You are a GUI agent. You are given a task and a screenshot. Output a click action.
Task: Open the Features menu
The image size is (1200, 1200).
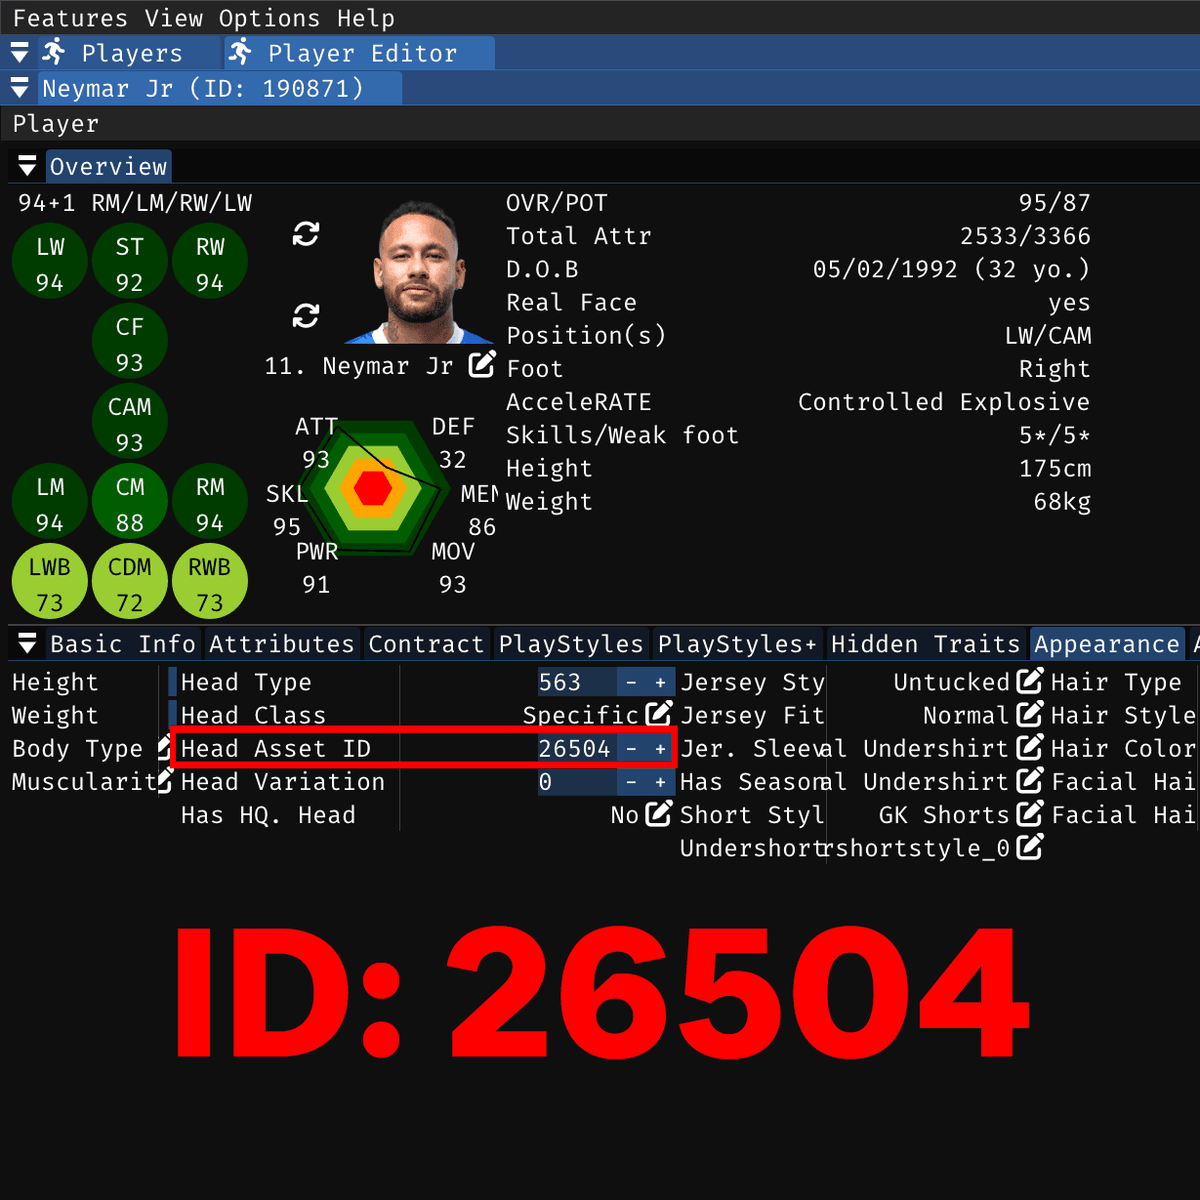(x=70, y=18)
